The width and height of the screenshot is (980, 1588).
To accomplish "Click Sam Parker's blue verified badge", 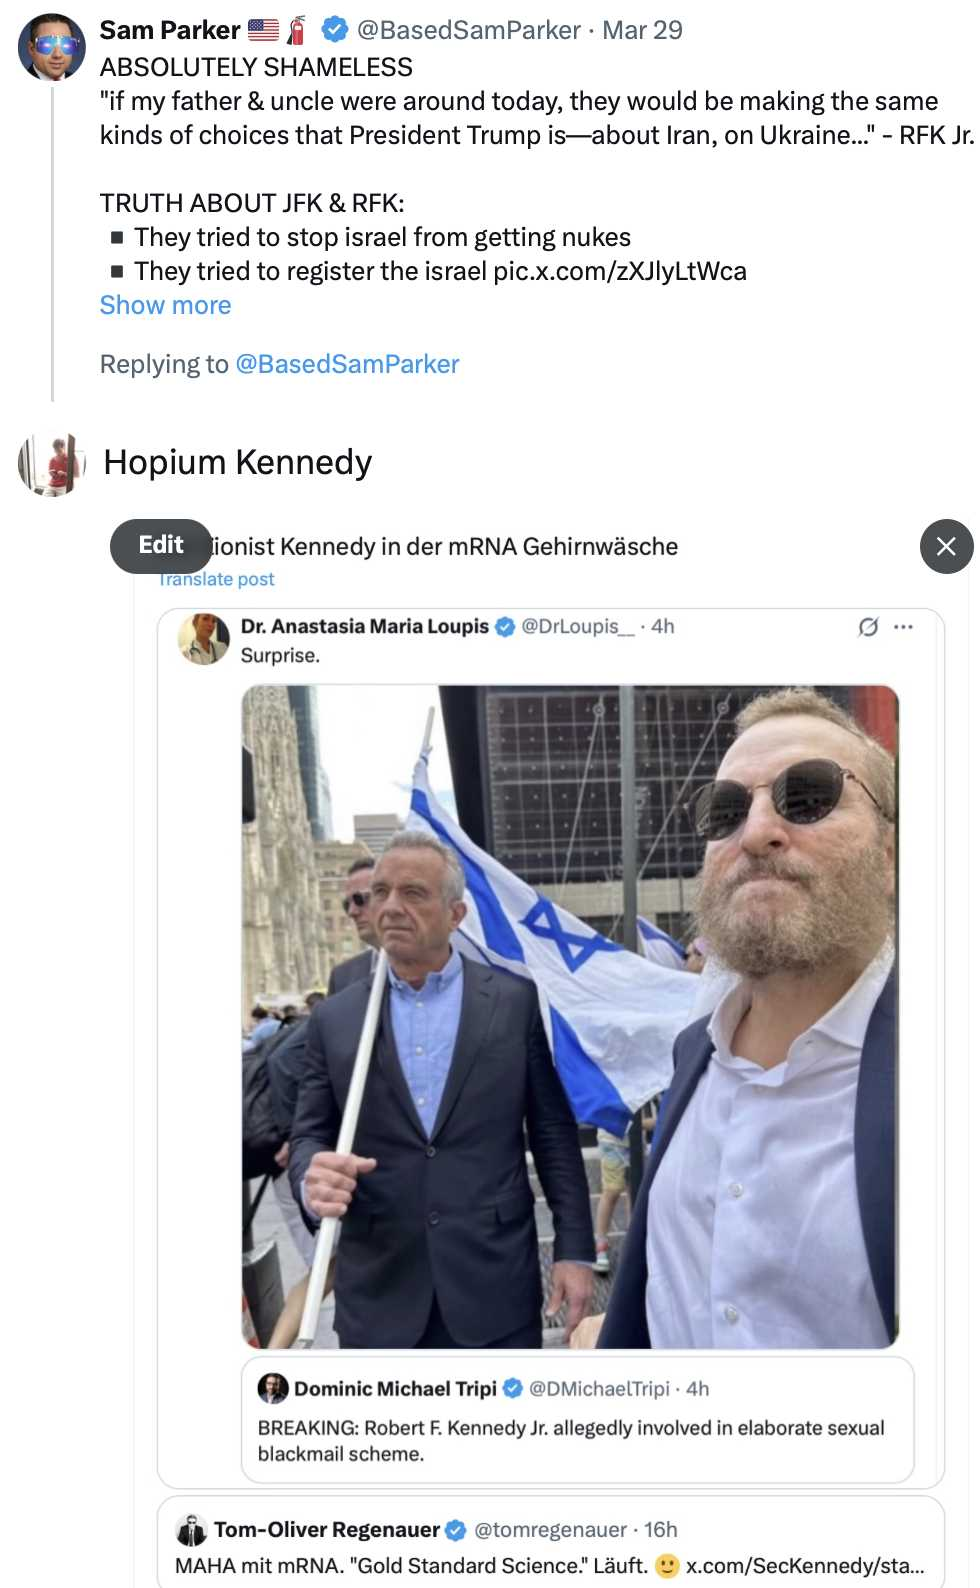I will (x=335, y=30).
